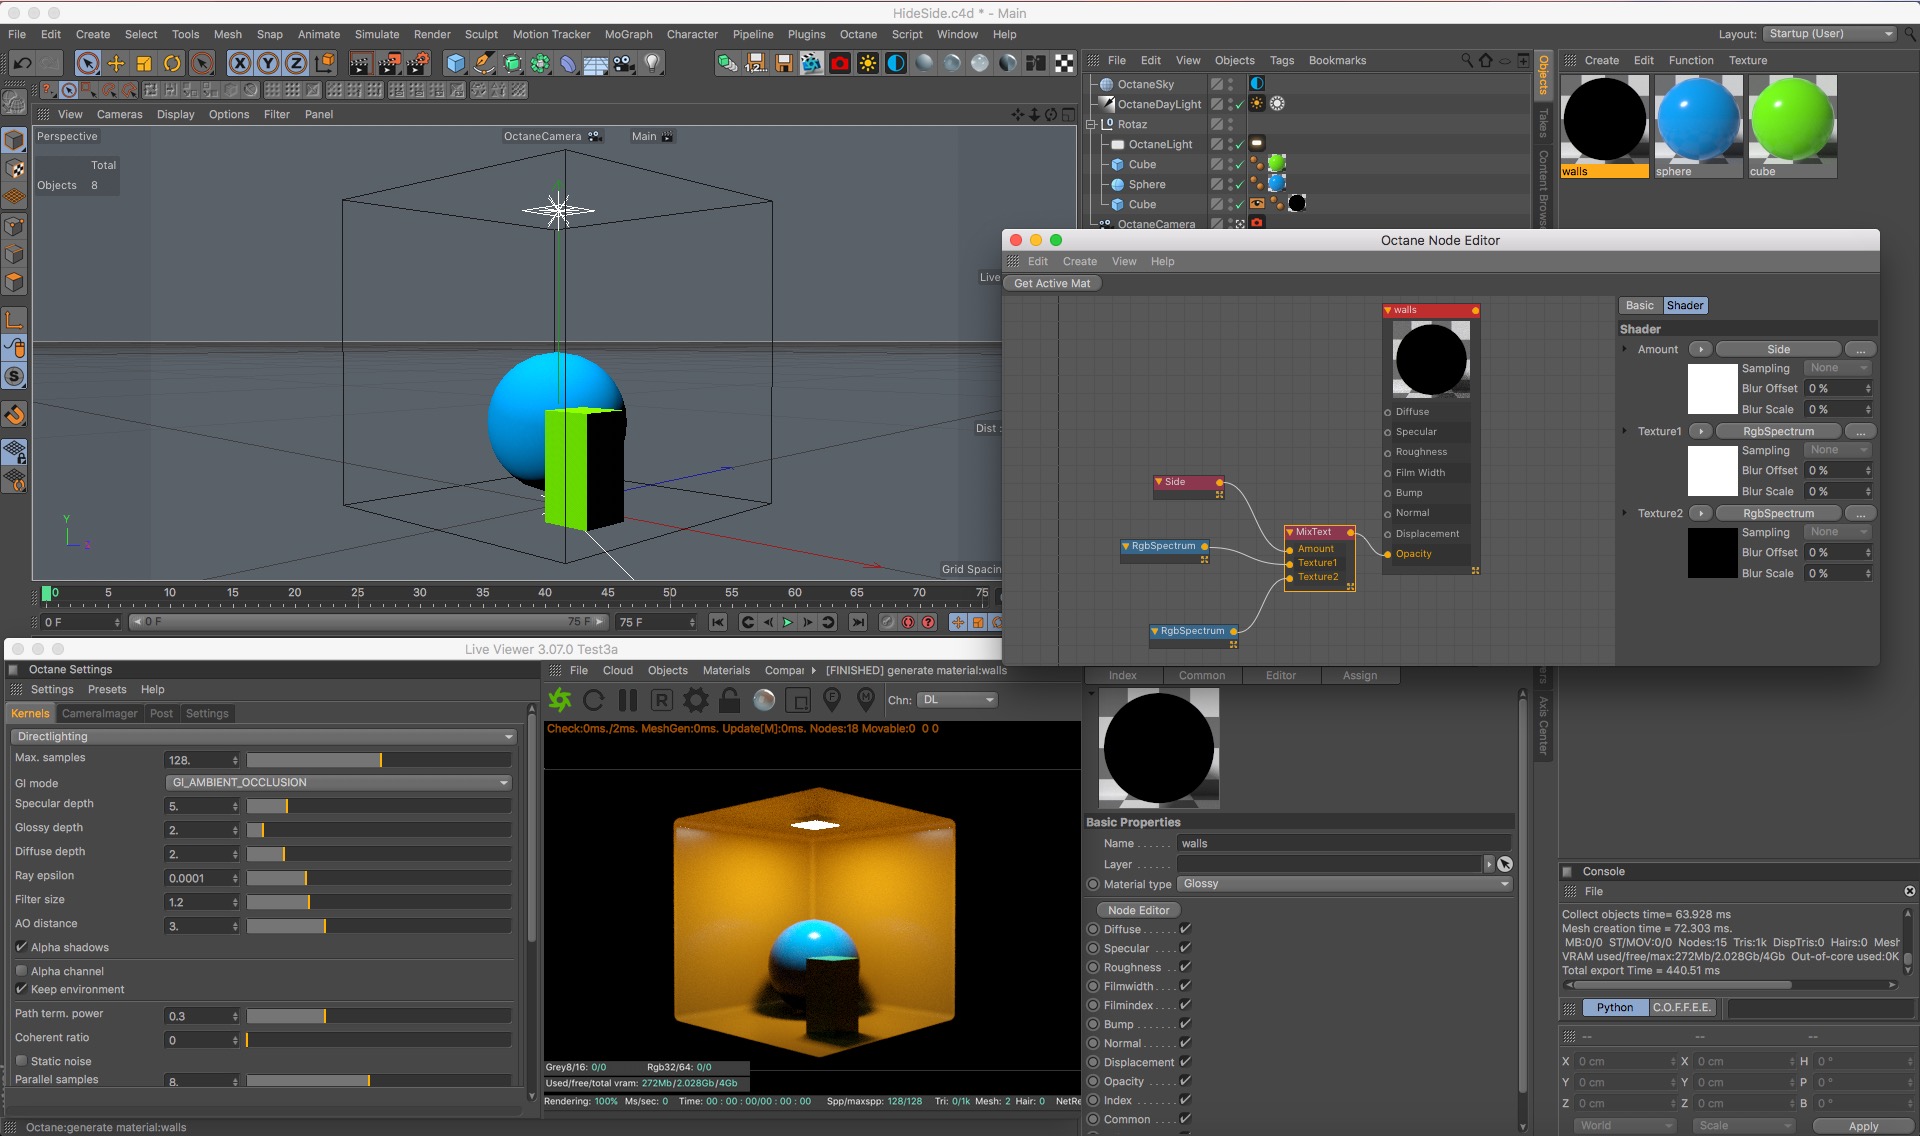
Task: Open Live Viewer gear settings icon
Action: point(695,700)
